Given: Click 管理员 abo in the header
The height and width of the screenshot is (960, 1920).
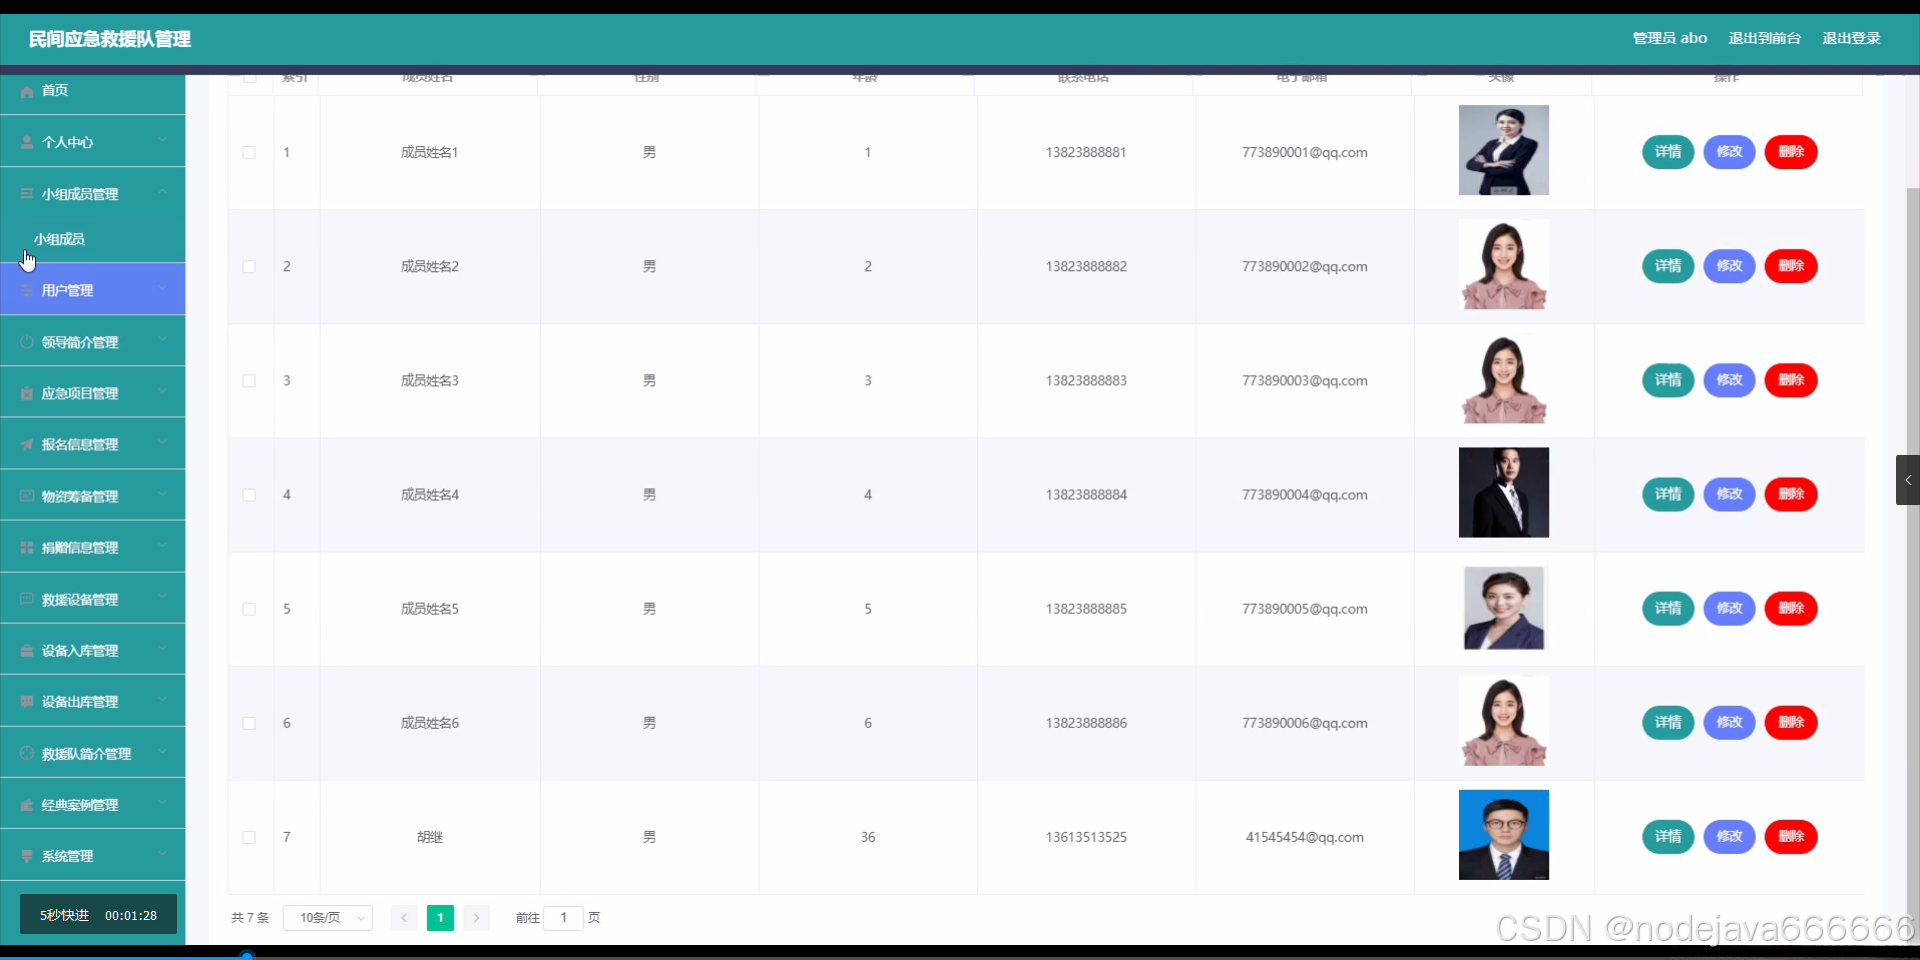Looking at the screenshot, I should 1670,38.
